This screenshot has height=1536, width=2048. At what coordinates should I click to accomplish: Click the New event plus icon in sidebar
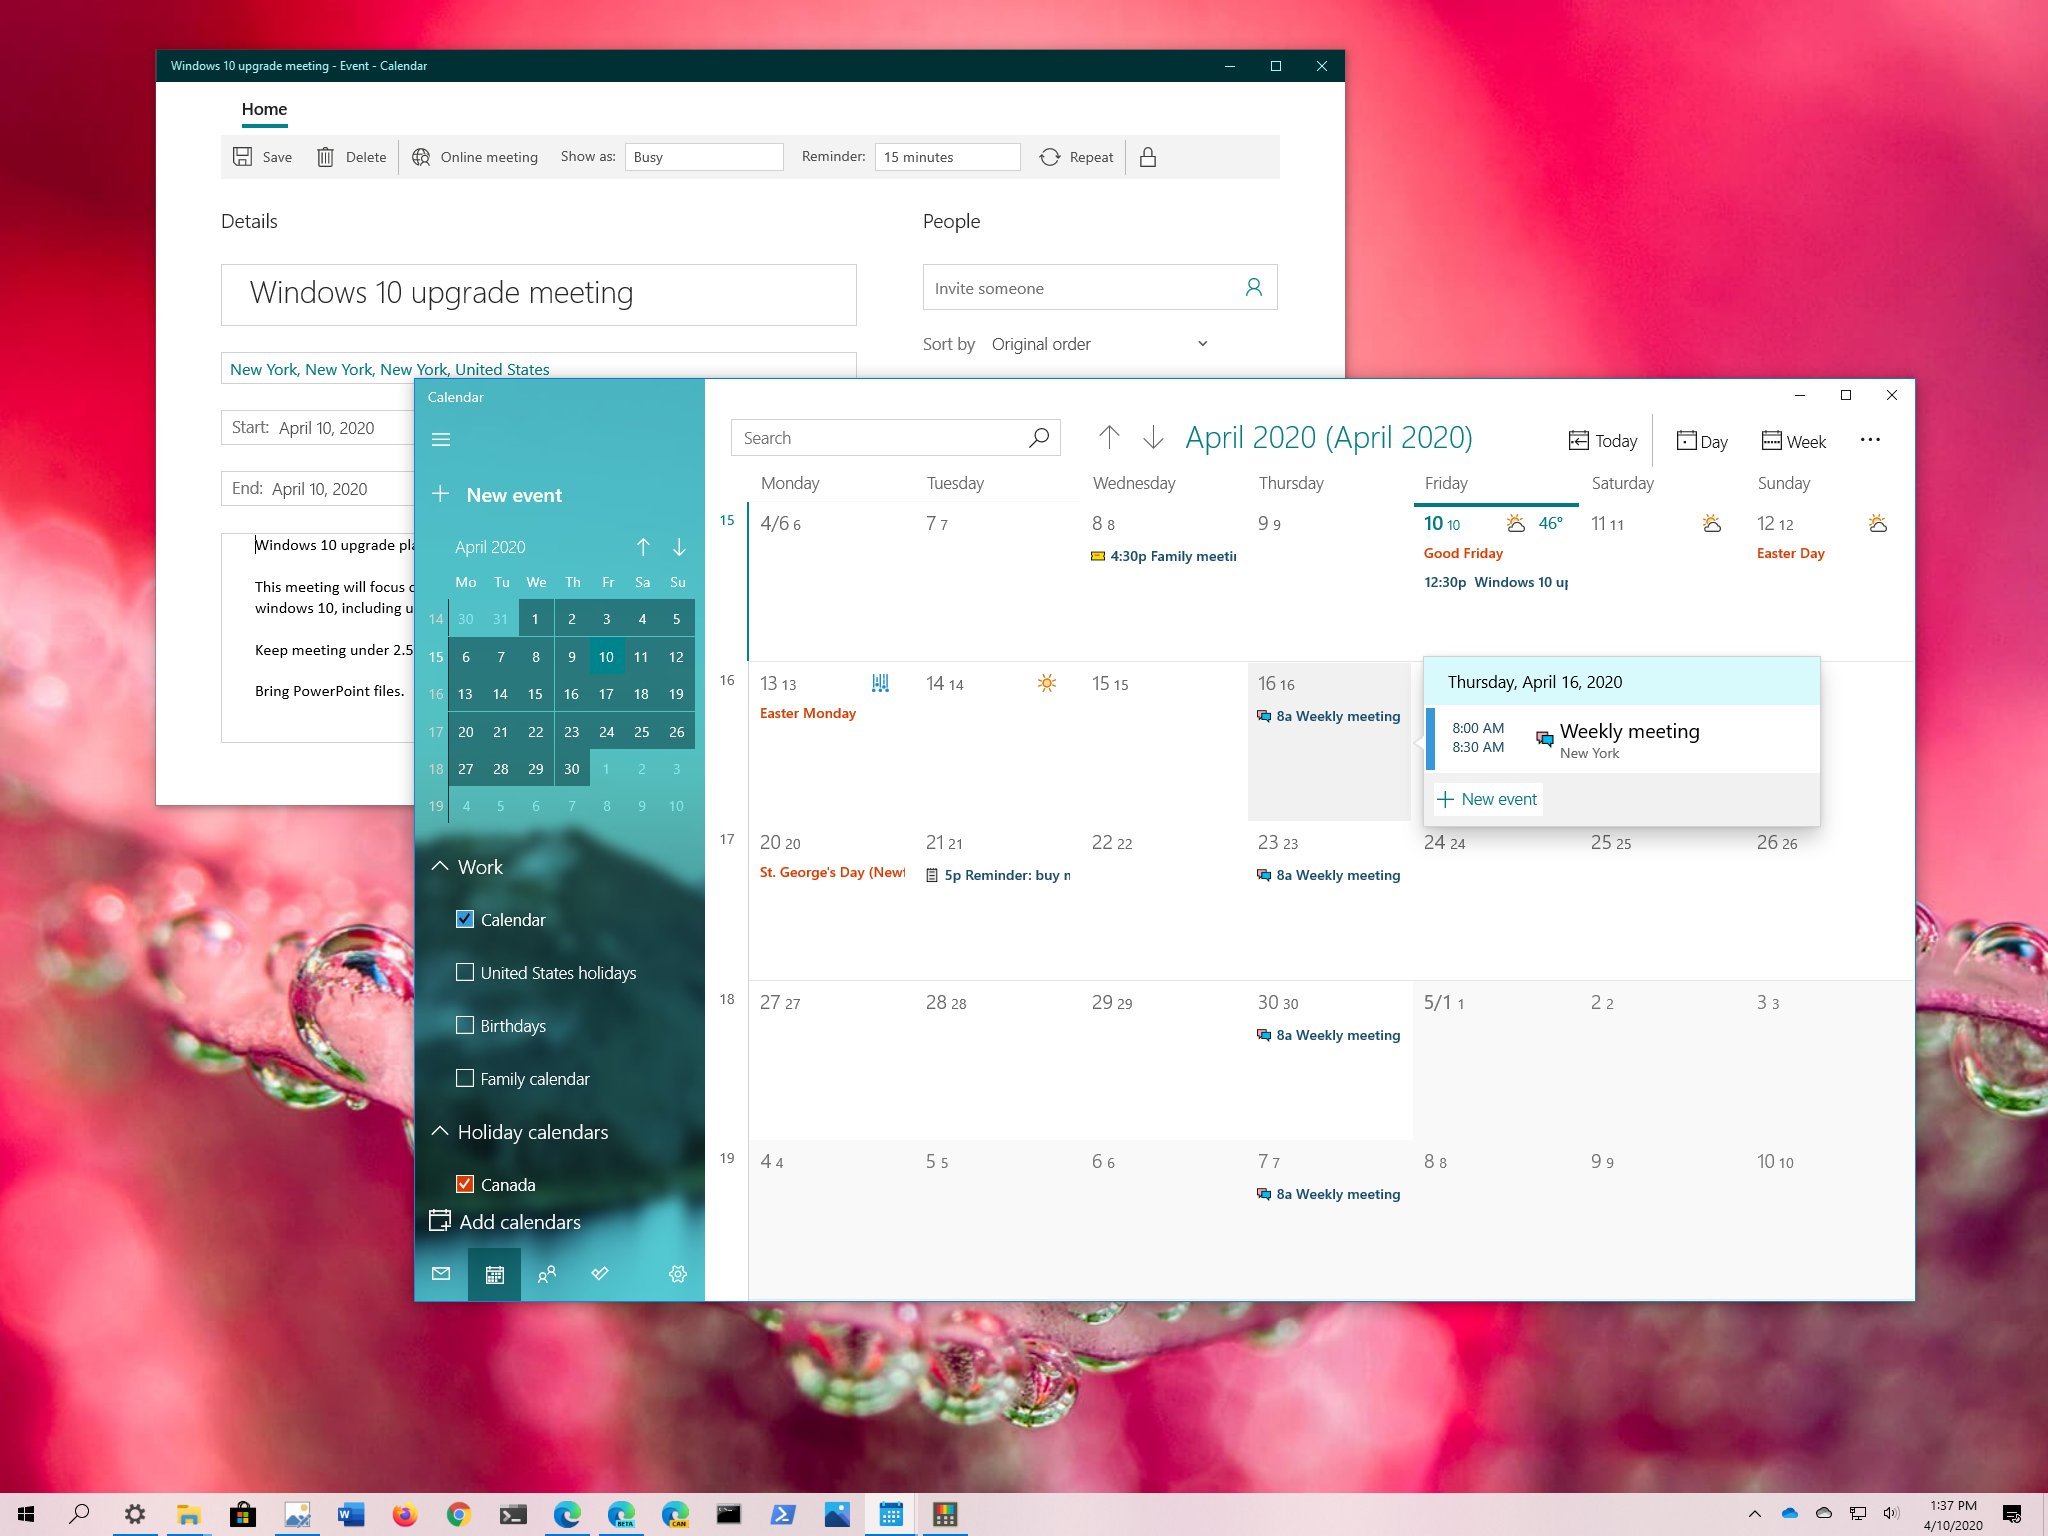443,494
